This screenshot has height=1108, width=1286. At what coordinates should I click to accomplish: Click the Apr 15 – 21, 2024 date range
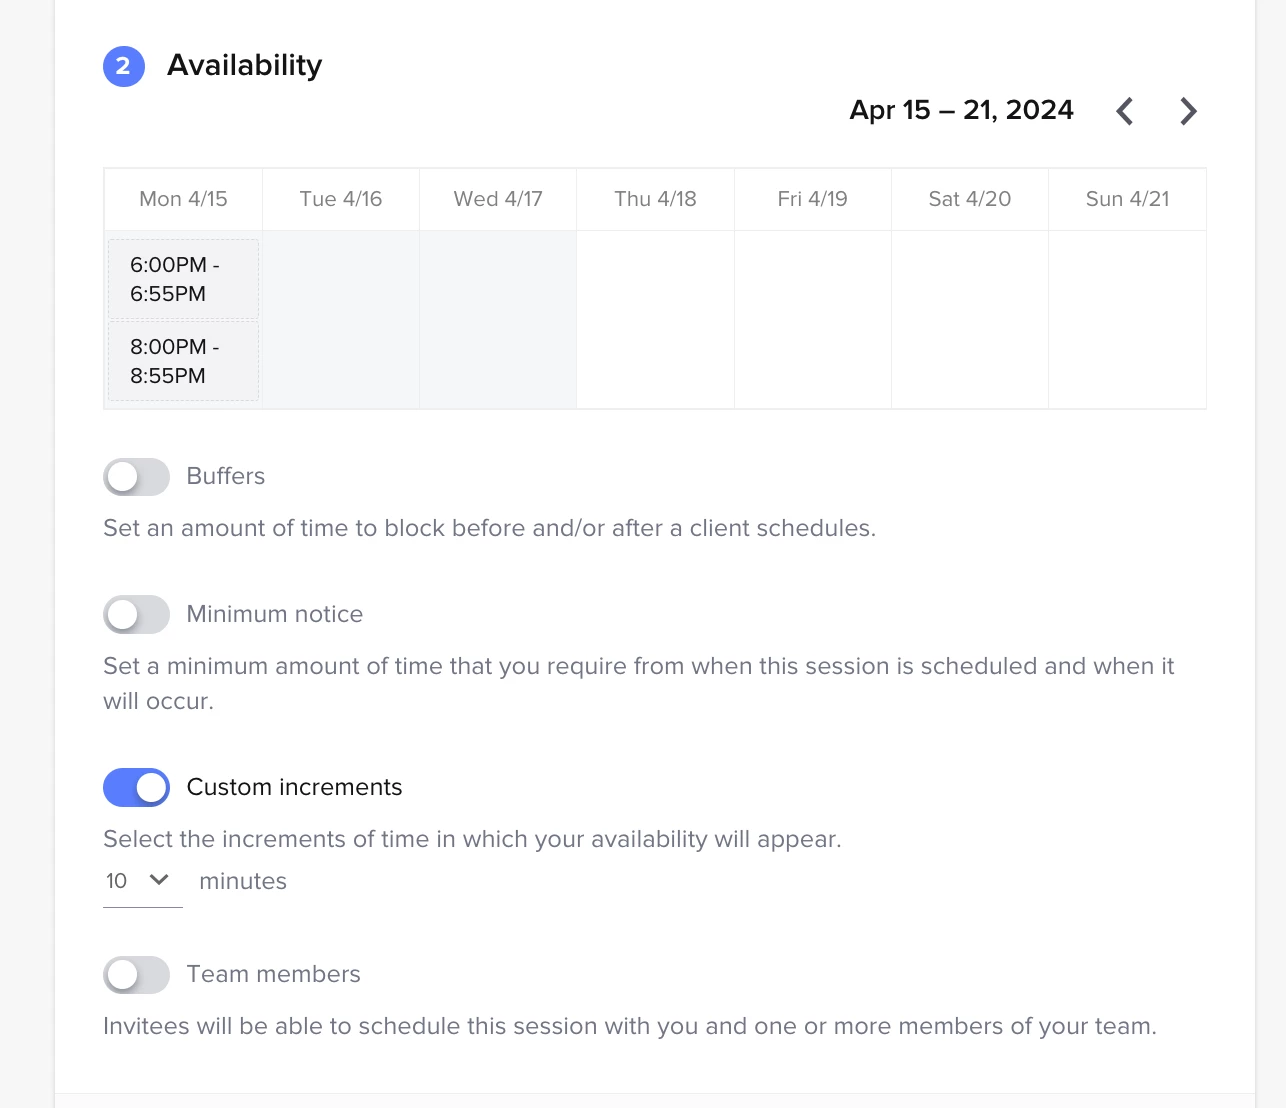tap(961, 110)
